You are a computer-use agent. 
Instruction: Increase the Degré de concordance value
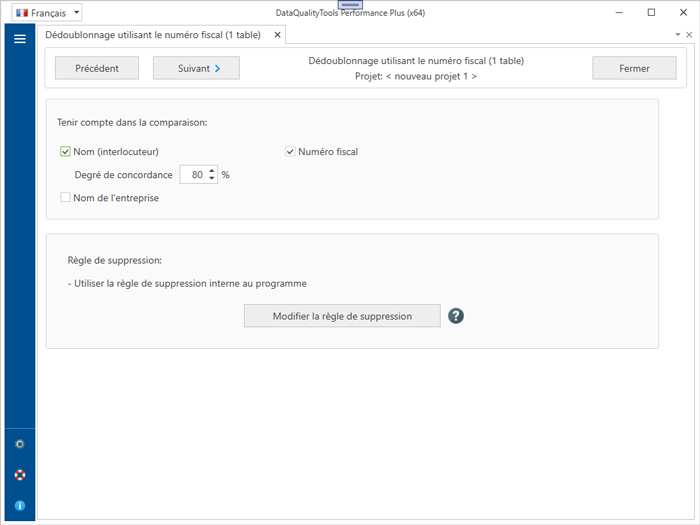point(212,171)
